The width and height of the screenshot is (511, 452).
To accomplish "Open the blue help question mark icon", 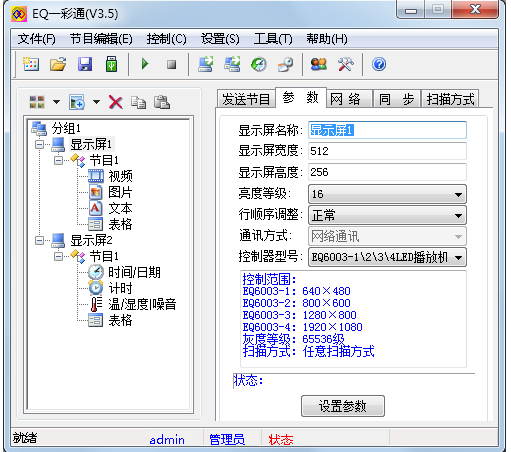I will [379, 64].
